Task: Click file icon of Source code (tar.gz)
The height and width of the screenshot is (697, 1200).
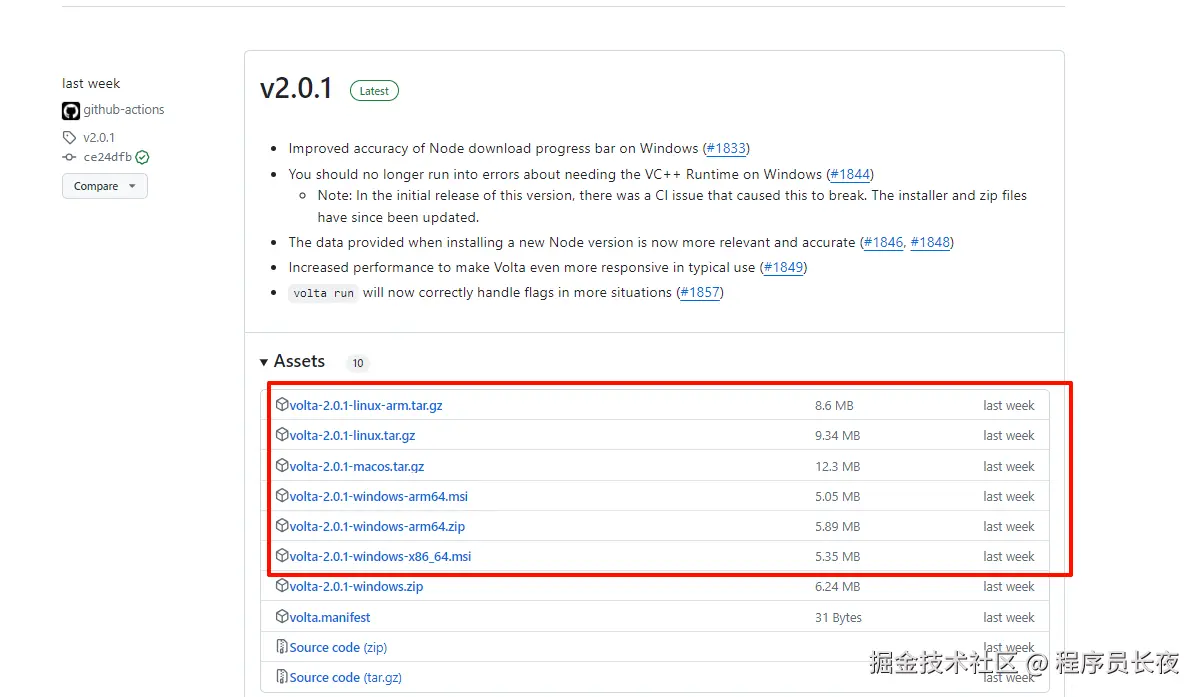Action: click(x=282, y=677)
